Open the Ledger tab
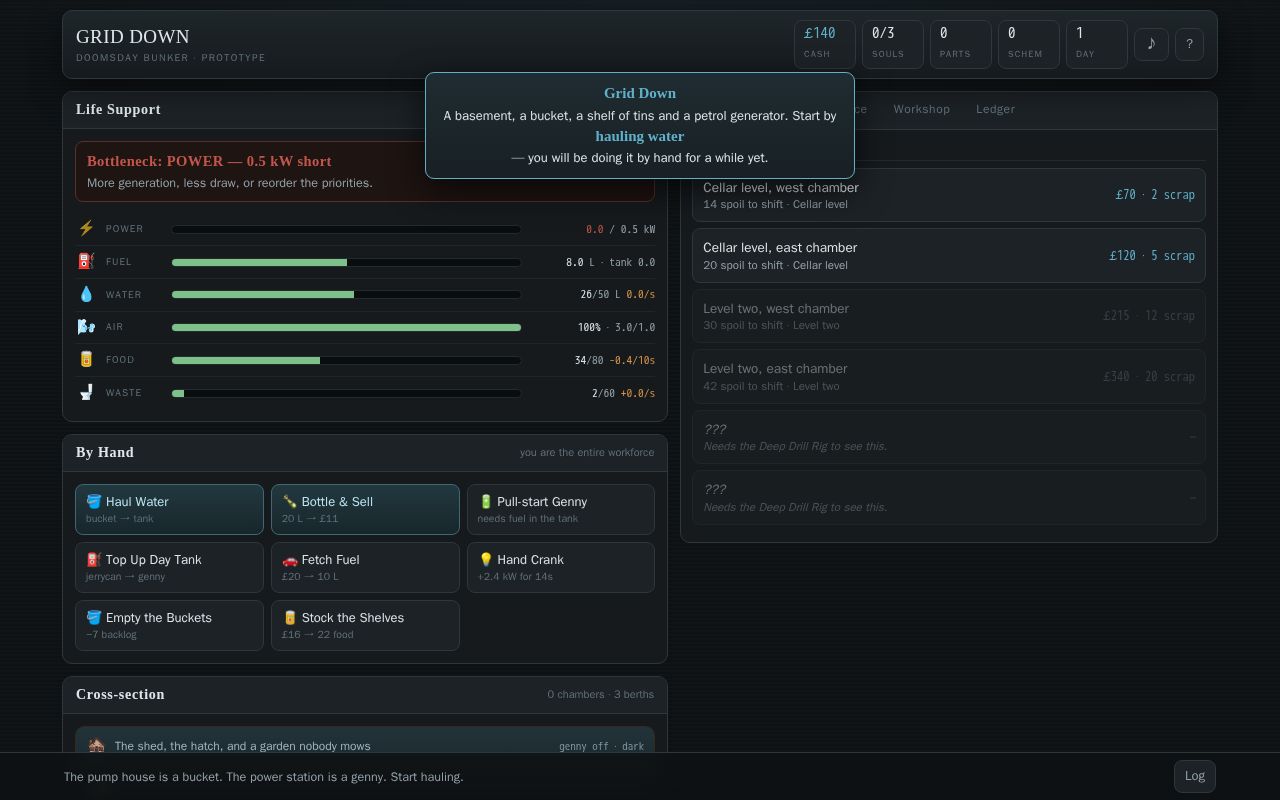1280x800 pixels. 995,109
